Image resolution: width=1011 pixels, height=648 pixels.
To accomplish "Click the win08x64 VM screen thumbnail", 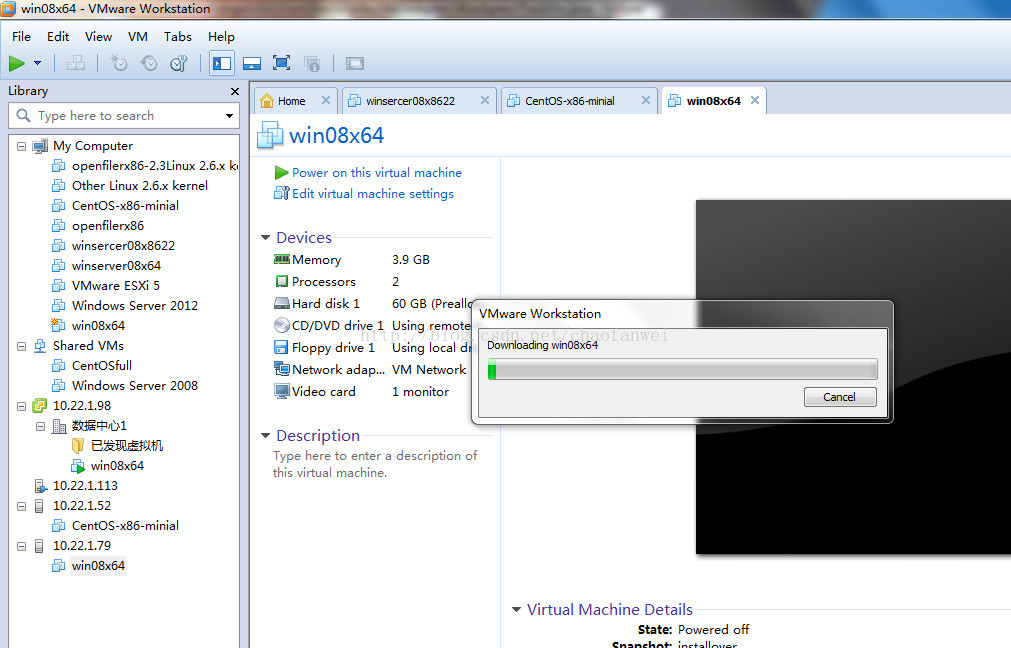I will [853, 377].
